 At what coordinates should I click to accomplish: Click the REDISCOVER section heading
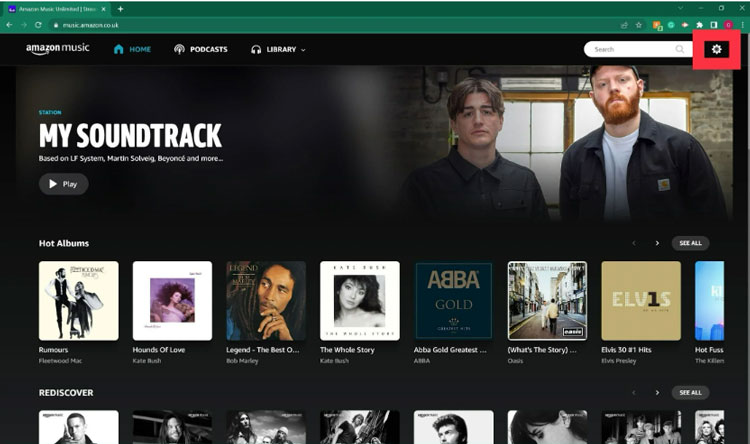(66, 392)
